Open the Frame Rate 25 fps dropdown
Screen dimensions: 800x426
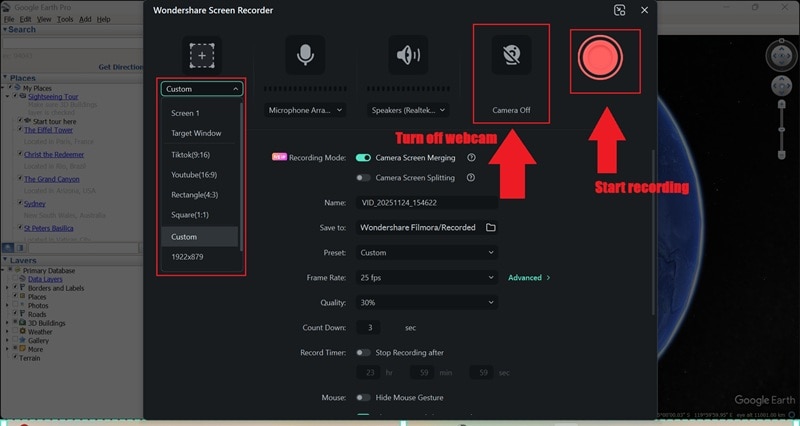[x=427, y=278]
